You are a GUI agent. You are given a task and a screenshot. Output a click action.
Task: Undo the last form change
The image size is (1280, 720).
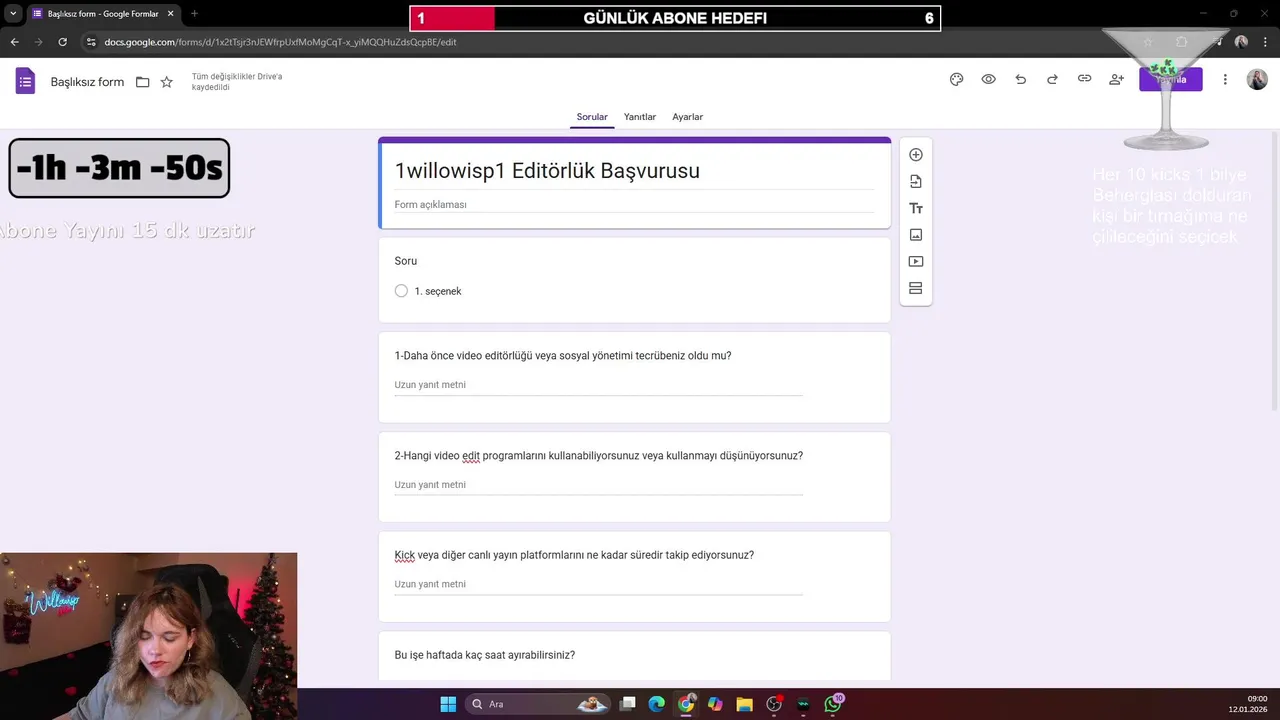pos(1020,80)
